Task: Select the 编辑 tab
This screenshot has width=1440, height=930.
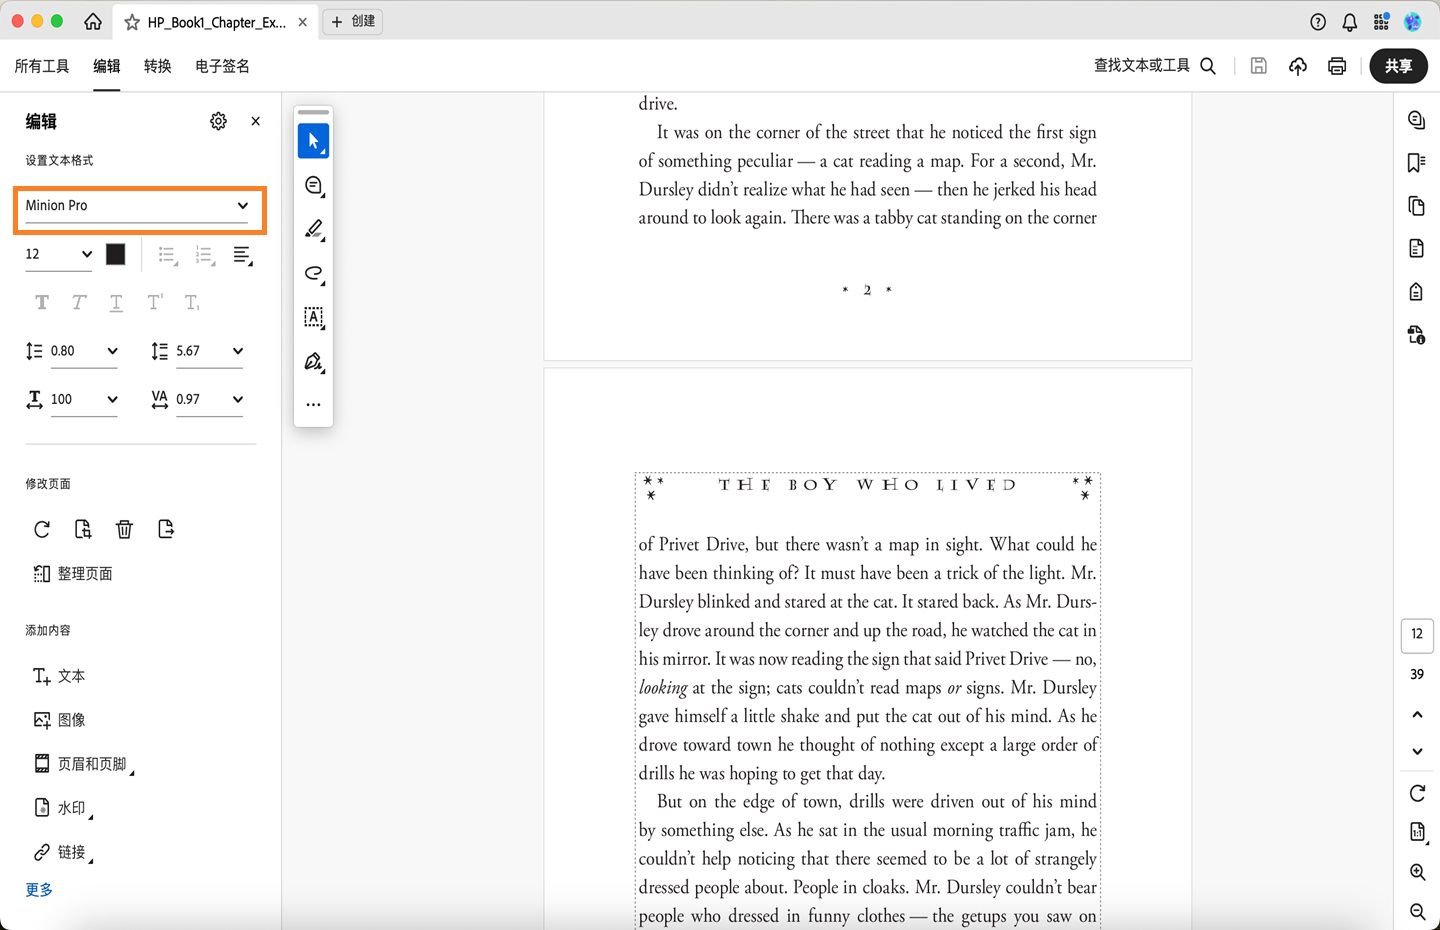Action: (x=107, y=66)
